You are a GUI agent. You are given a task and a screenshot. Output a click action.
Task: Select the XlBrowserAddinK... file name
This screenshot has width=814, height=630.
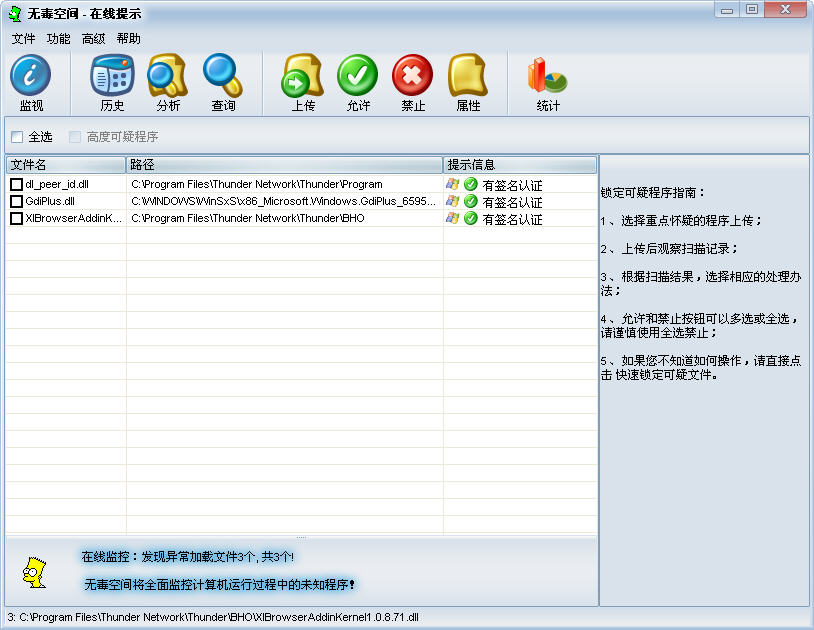74,218
